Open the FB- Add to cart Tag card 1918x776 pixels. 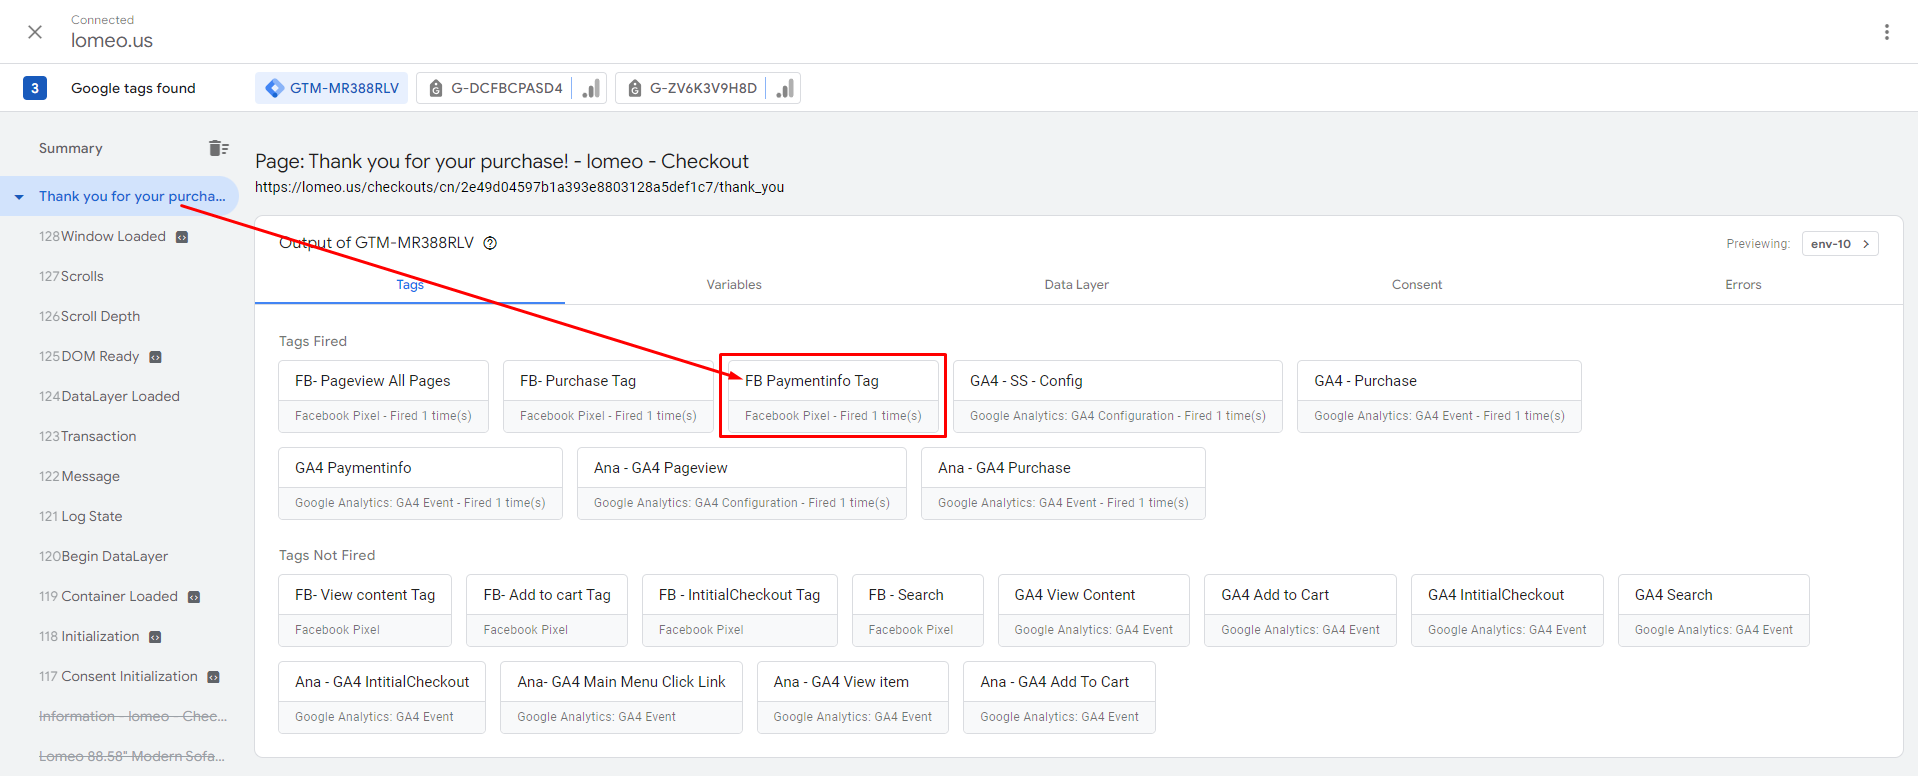(546, 610)
